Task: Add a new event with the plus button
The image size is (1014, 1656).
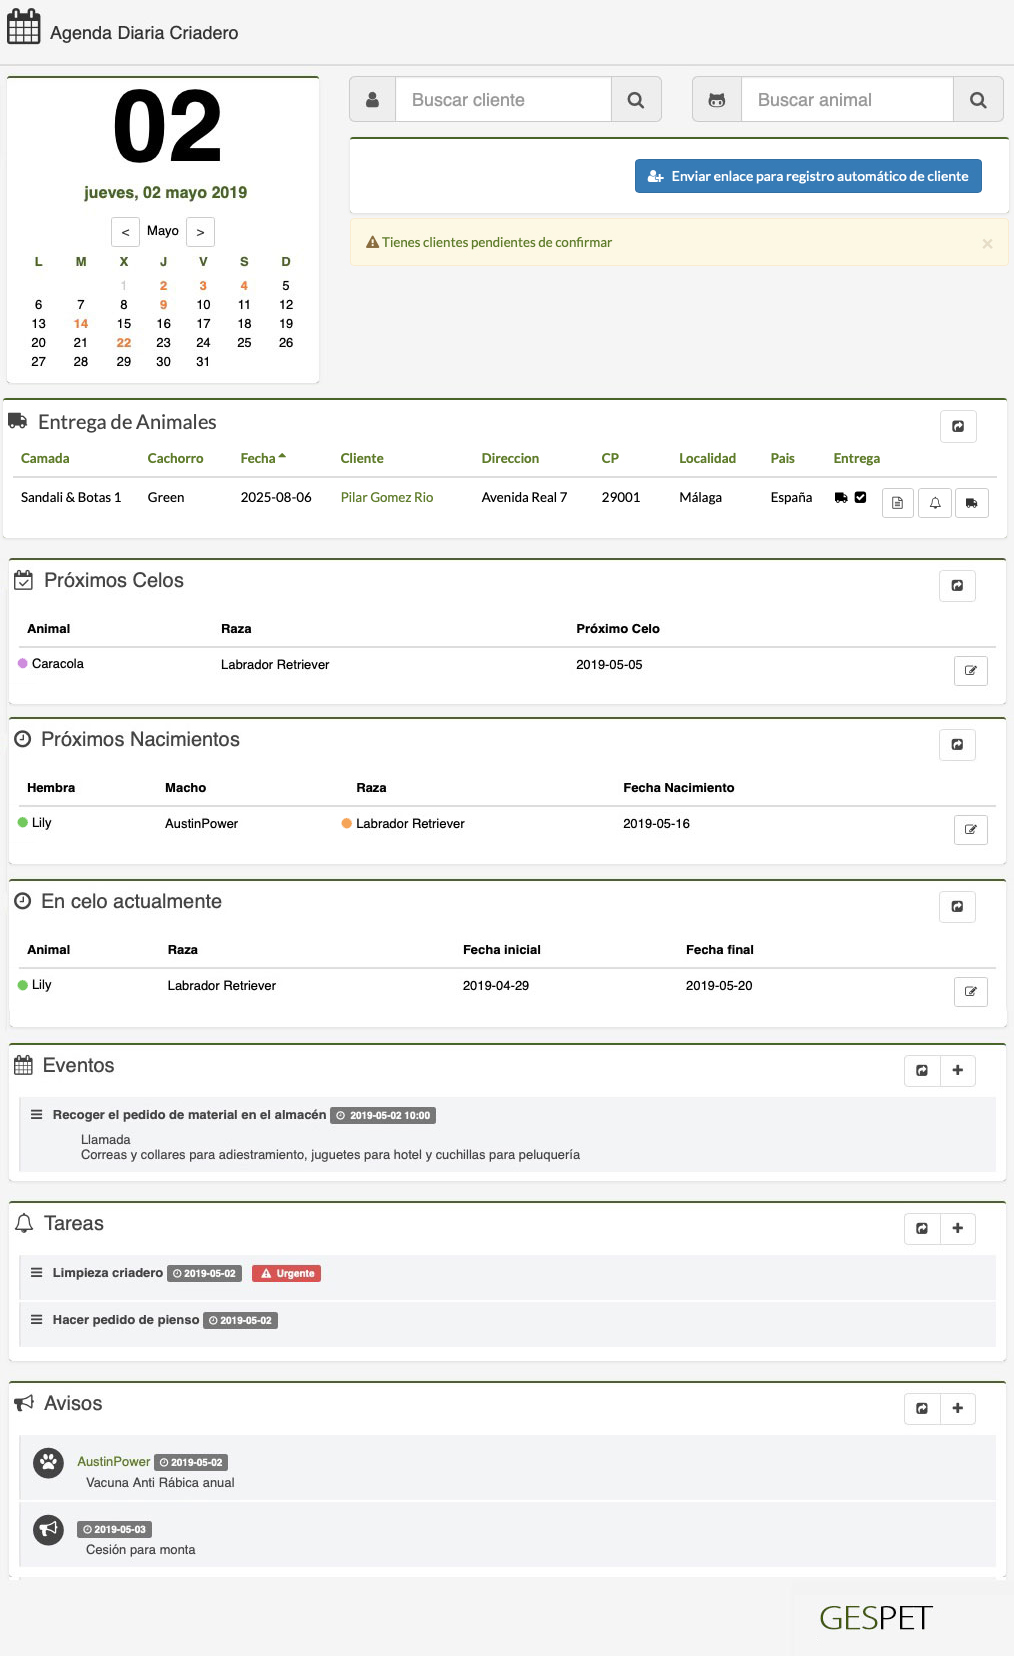Action: click(957, 1070)
